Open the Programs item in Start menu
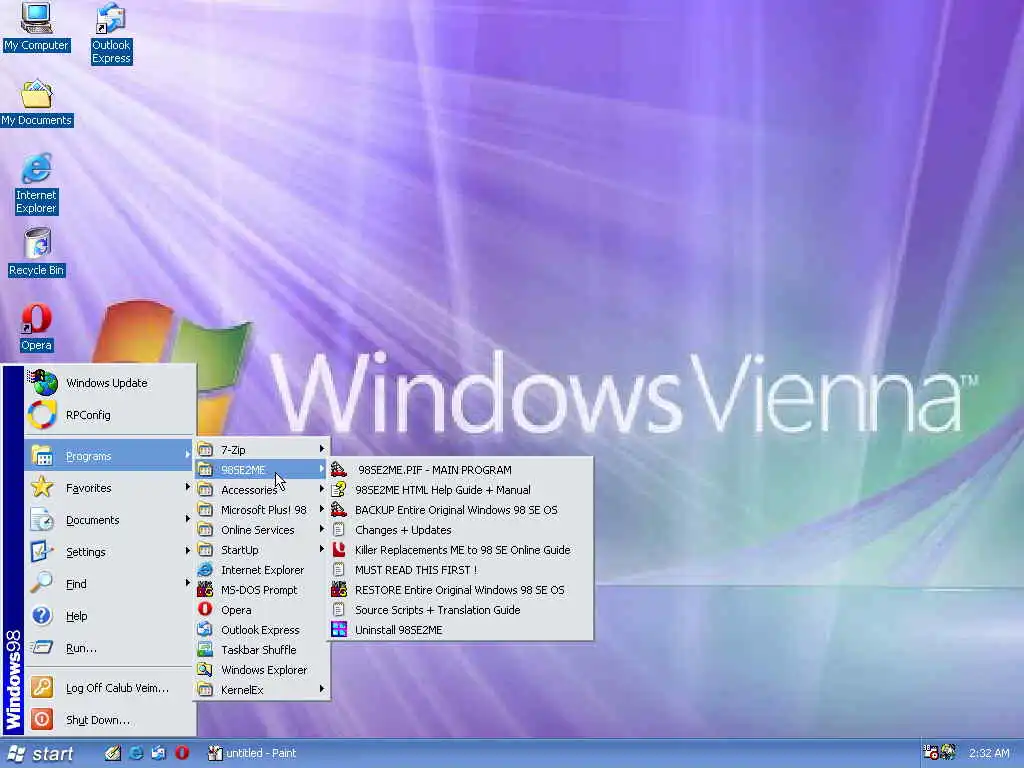 110,456
